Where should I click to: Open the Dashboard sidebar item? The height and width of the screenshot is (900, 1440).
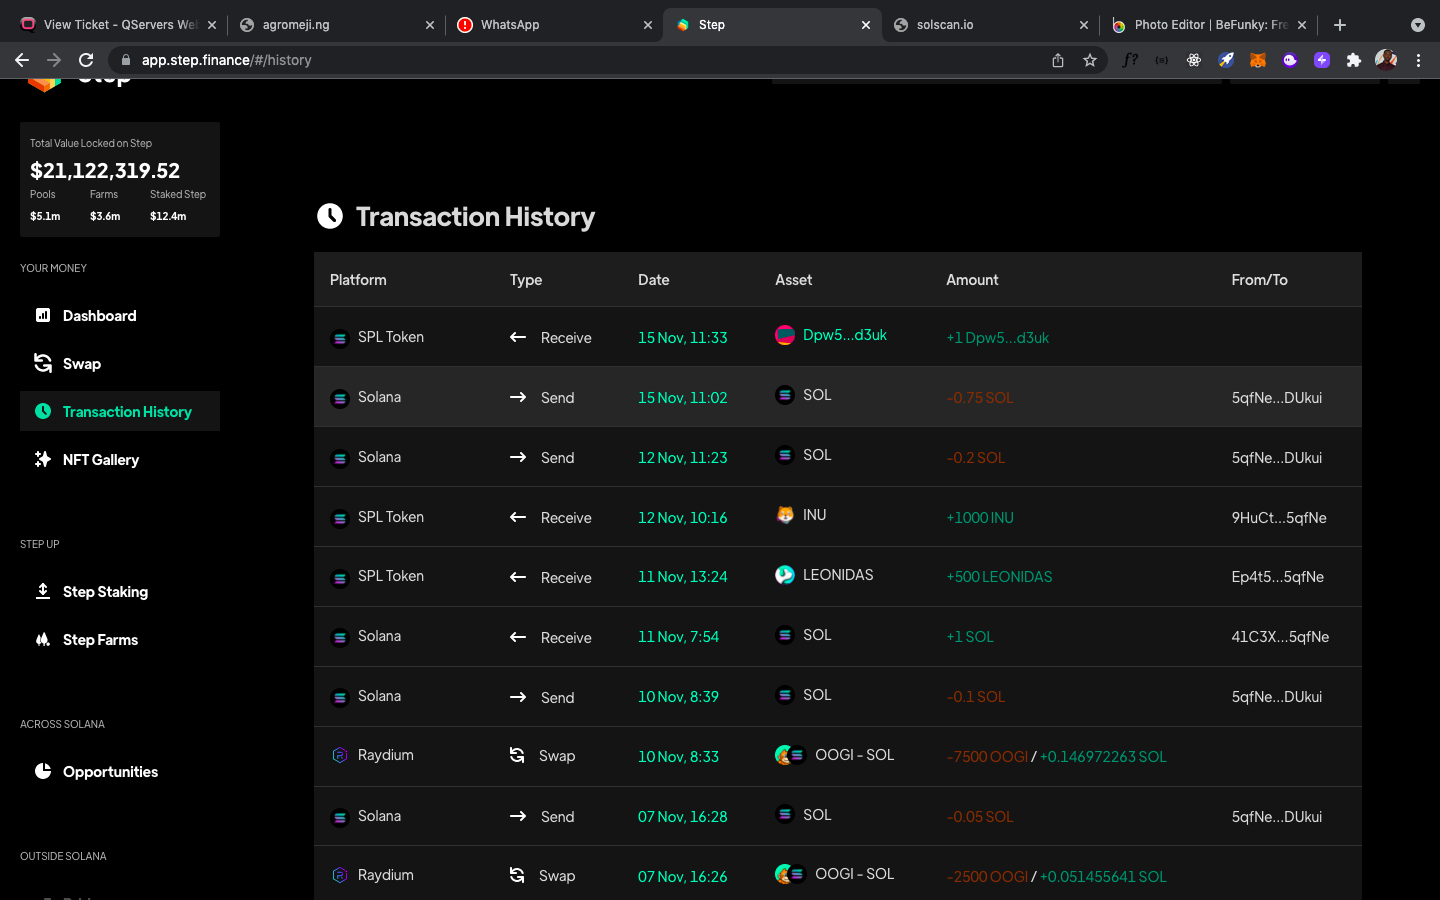tap(120, 316)
